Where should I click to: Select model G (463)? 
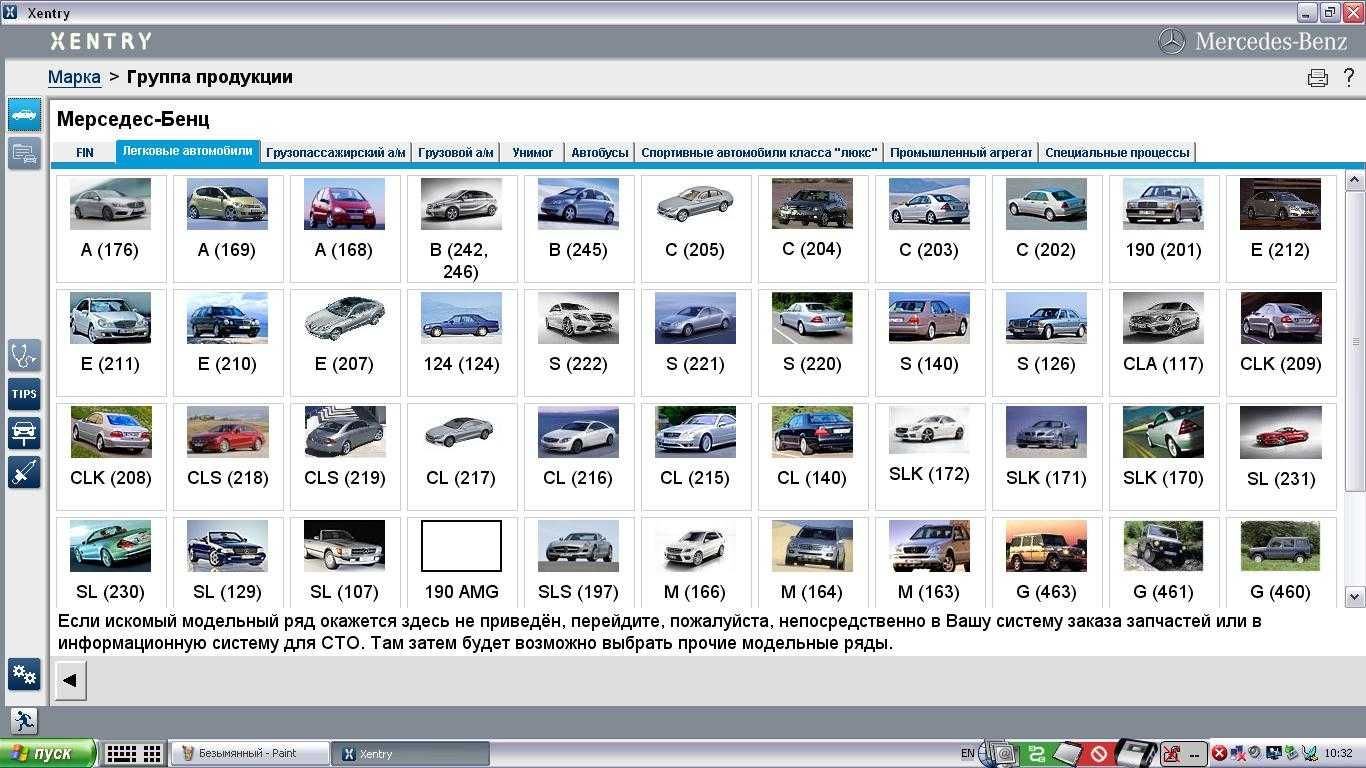(1046, 562)
